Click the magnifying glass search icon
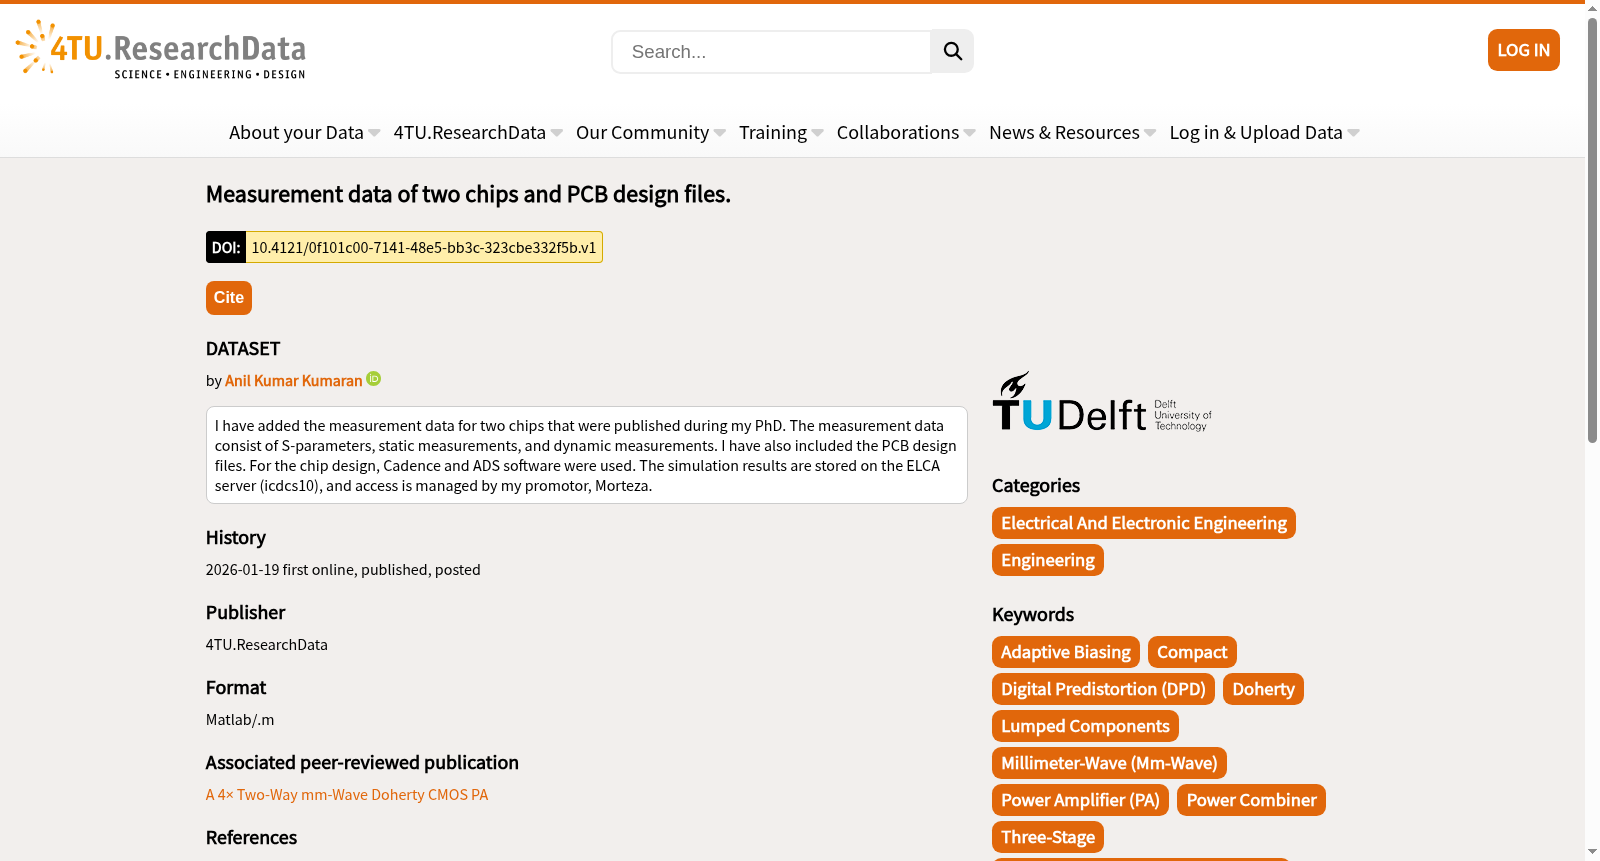 pyautogui.click(x=952, y=51)
